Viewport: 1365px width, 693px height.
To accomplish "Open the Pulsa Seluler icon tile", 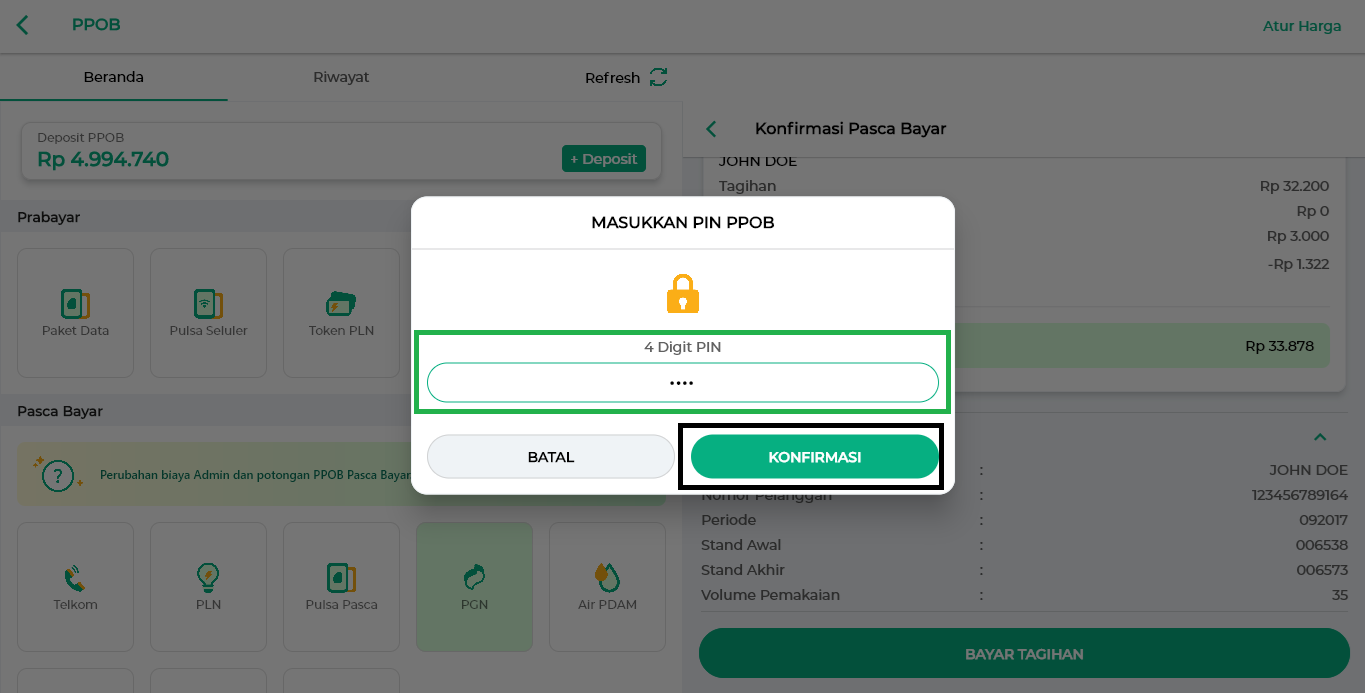I will (x=208, y=312).
